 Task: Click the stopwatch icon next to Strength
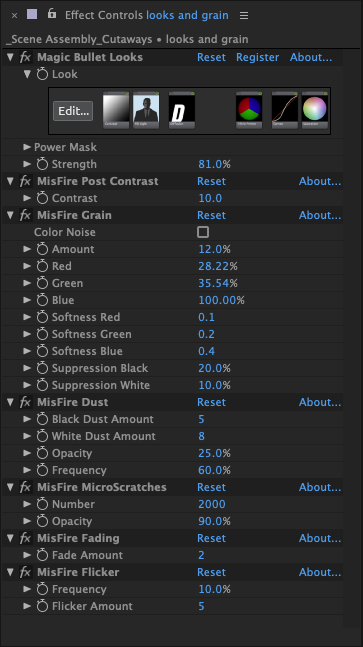click(x=42, y=164)
